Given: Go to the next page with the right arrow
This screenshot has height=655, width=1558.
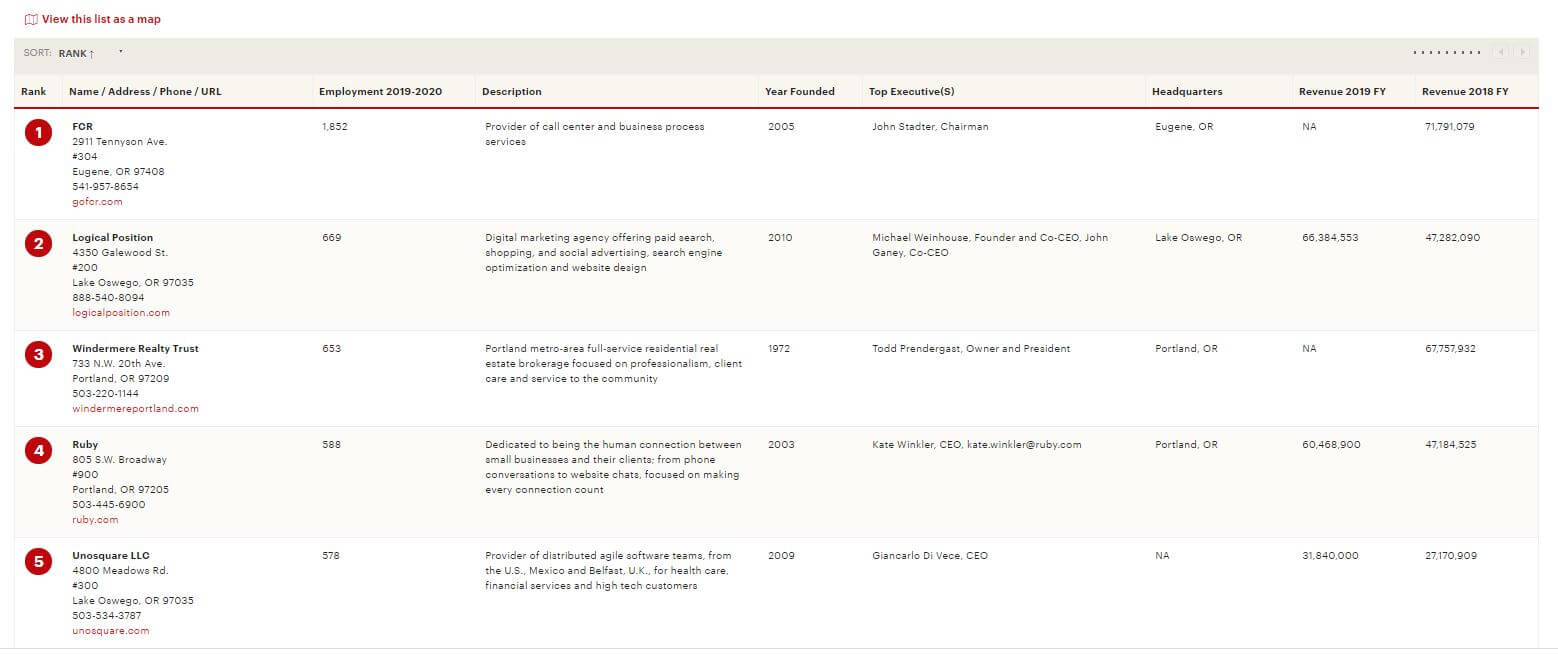Looking at the screenshot, I should [x=1522, y=52].
